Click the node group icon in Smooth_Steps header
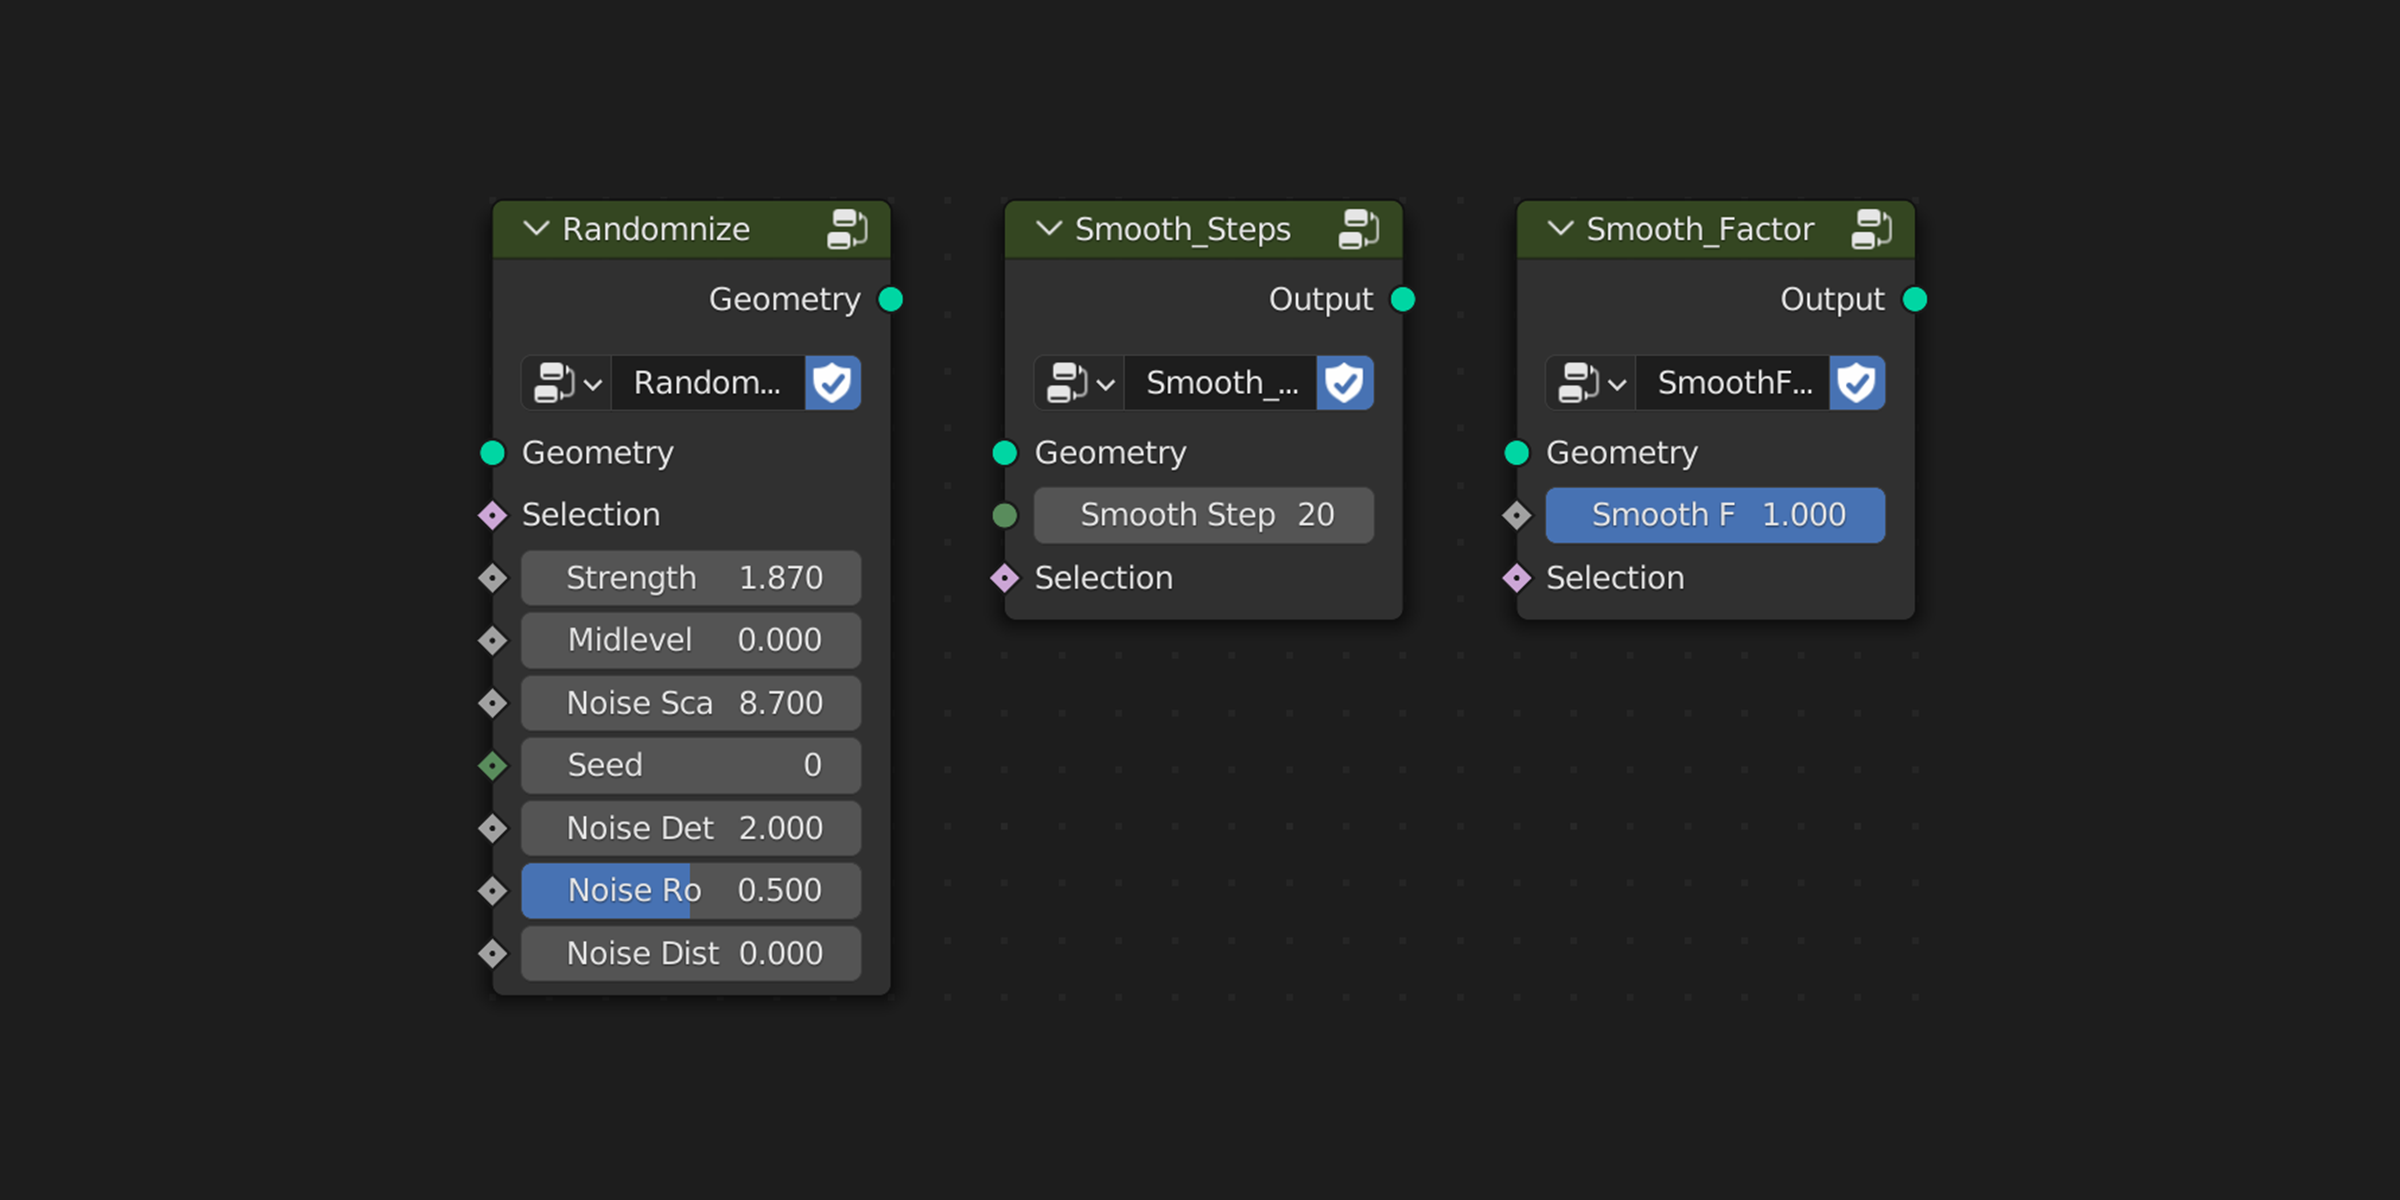This screenshot has width=2400, height=1200. (1359, 228)
